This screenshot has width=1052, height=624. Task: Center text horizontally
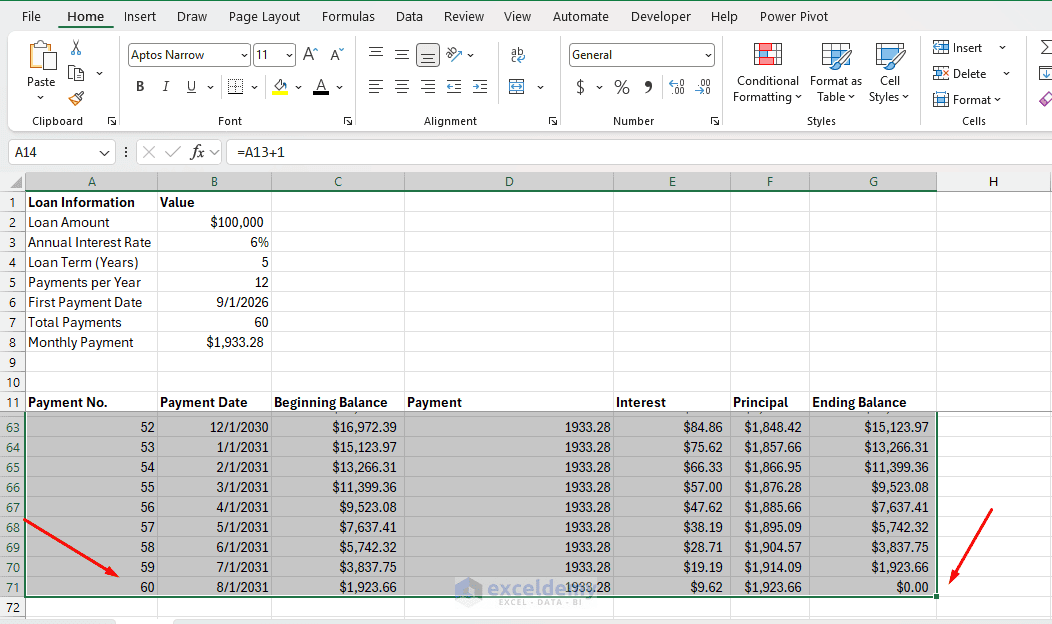click(402, 87)
